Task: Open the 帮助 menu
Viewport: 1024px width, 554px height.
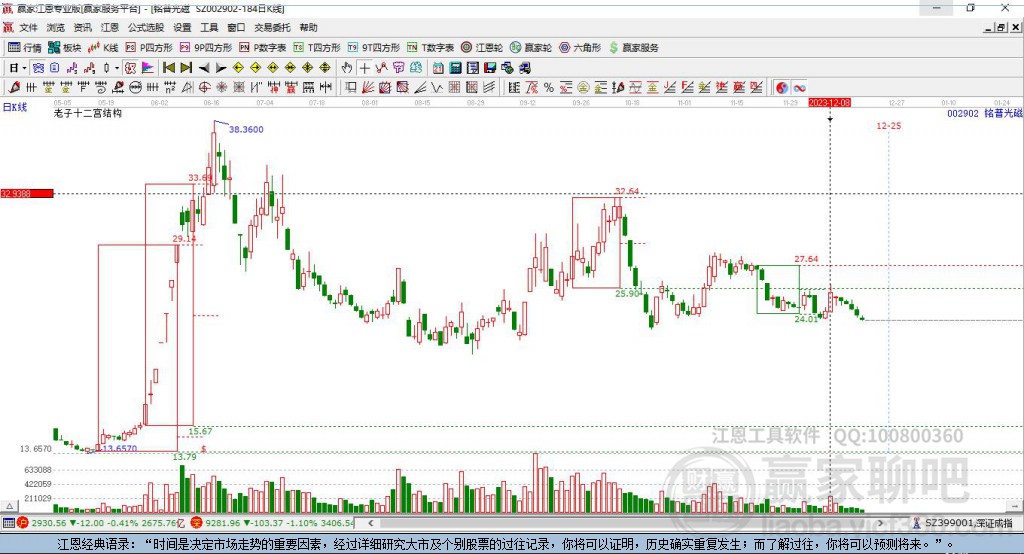Action: (308, 27)
